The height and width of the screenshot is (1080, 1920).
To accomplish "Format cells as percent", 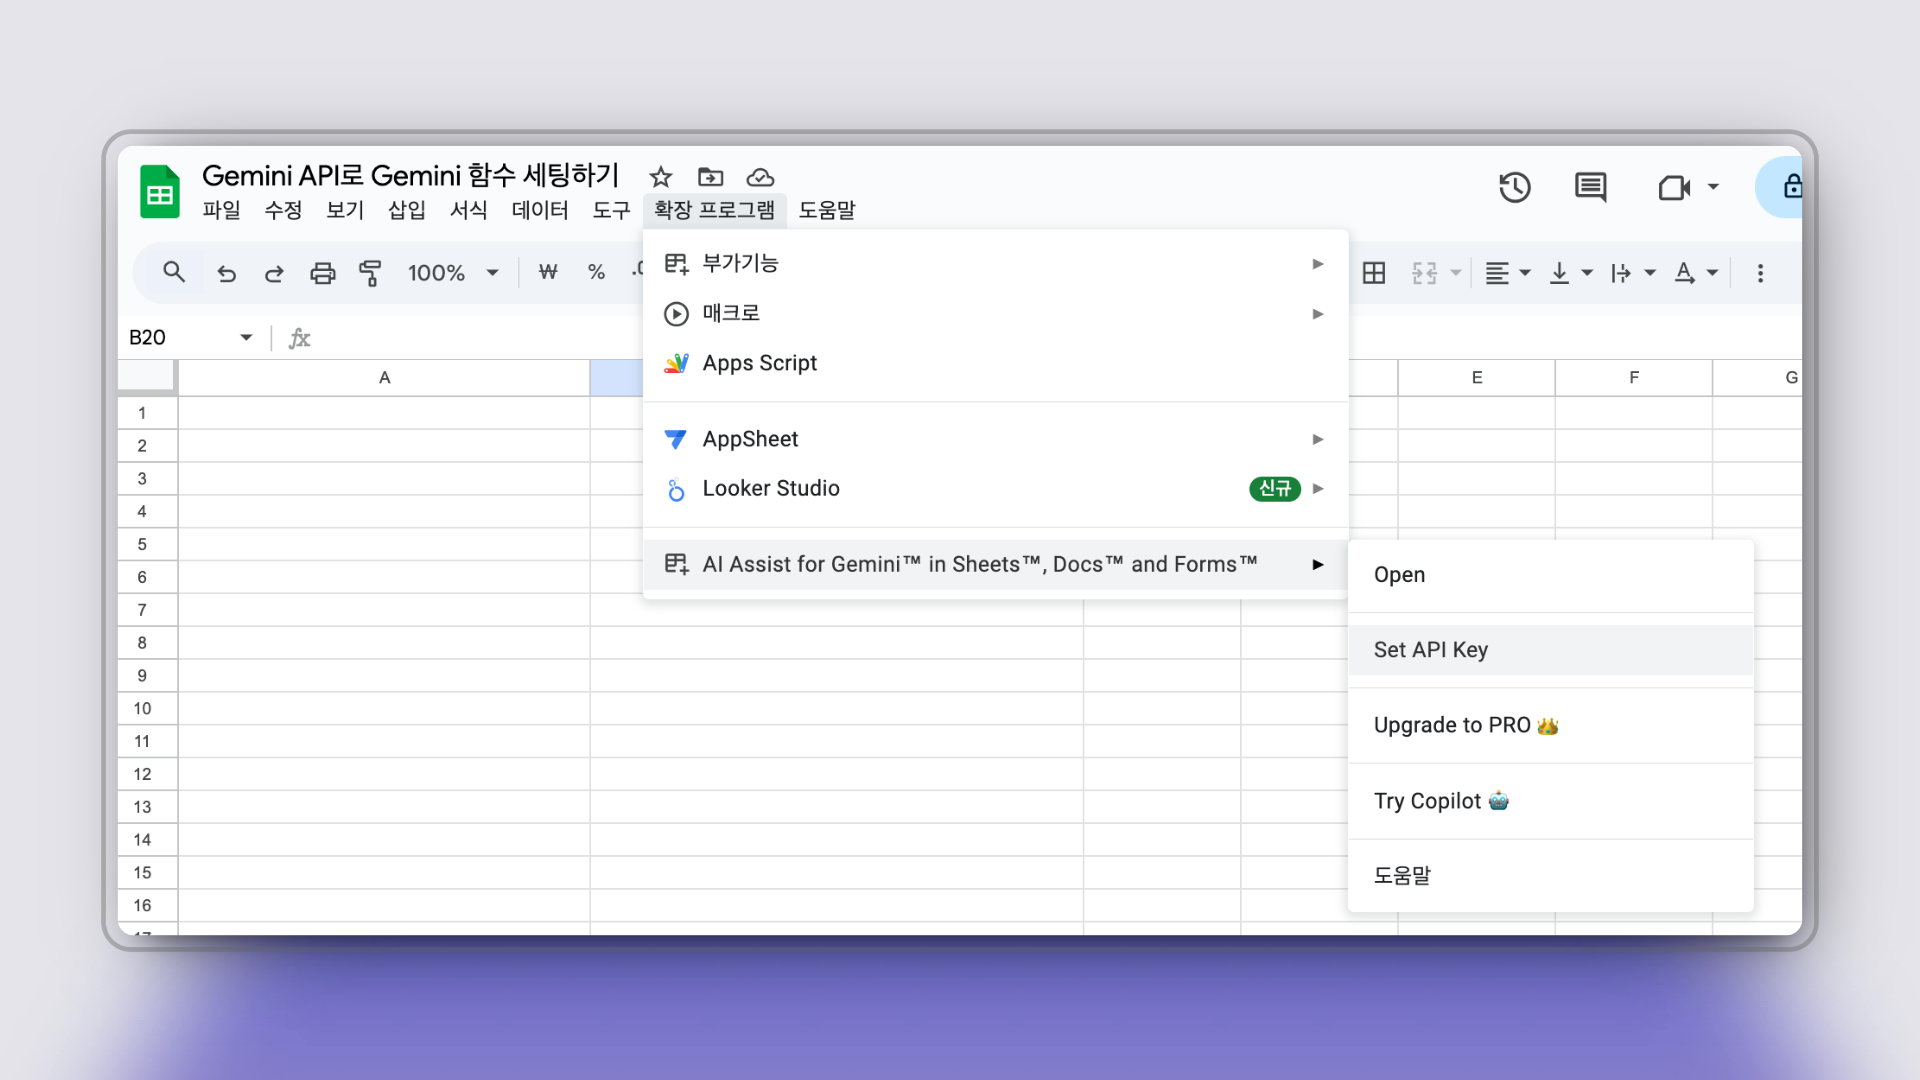I will 597,272.
